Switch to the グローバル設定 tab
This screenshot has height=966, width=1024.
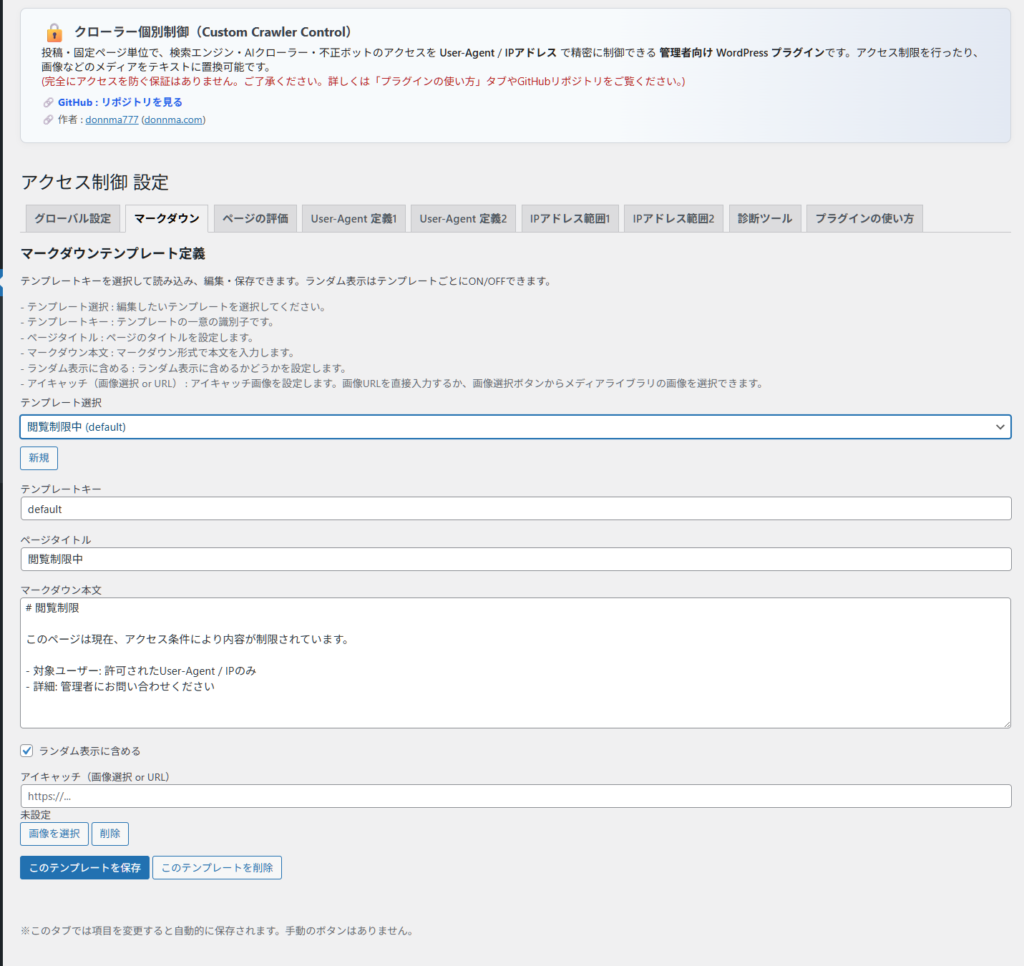pyautogui.click(x=73, y=218)
